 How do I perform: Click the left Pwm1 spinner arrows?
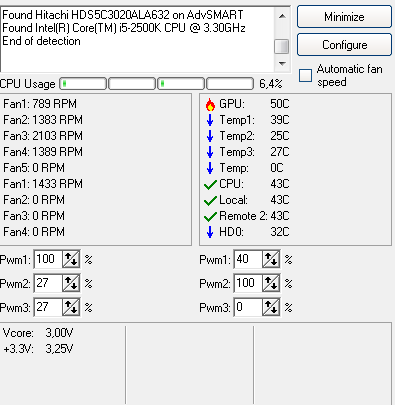coord(71,259)
